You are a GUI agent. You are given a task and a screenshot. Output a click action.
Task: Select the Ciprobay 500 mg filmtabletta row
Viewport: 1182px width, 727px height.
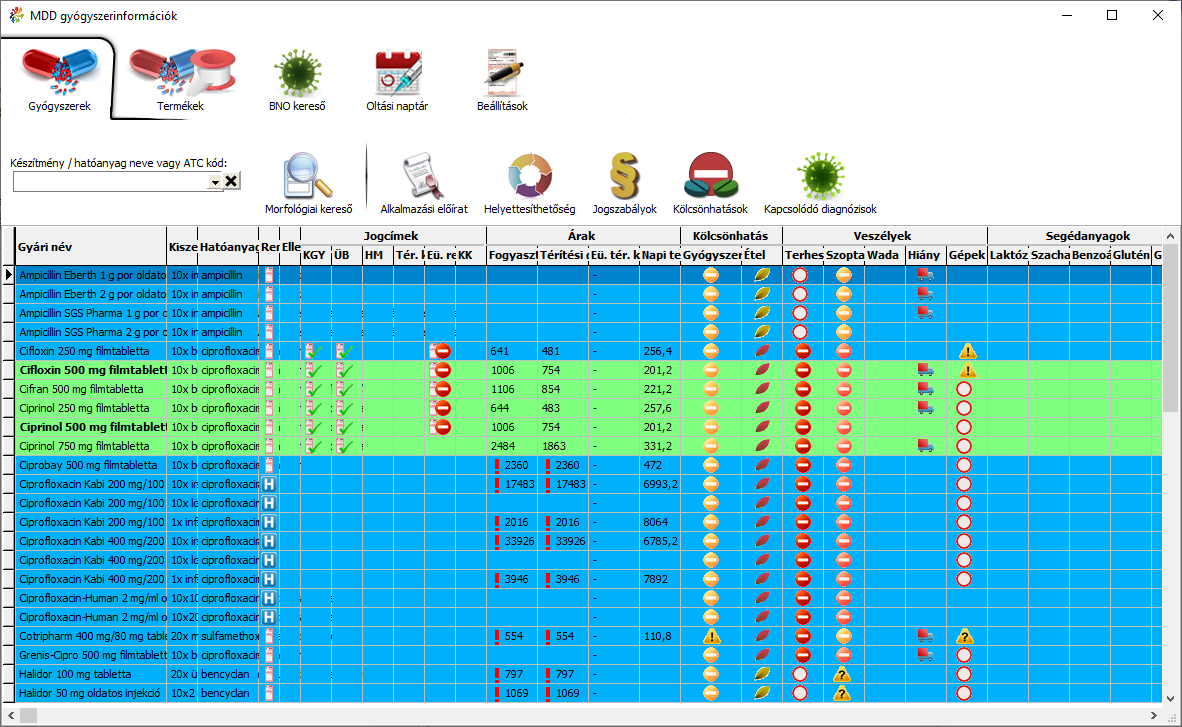[588, 465]
